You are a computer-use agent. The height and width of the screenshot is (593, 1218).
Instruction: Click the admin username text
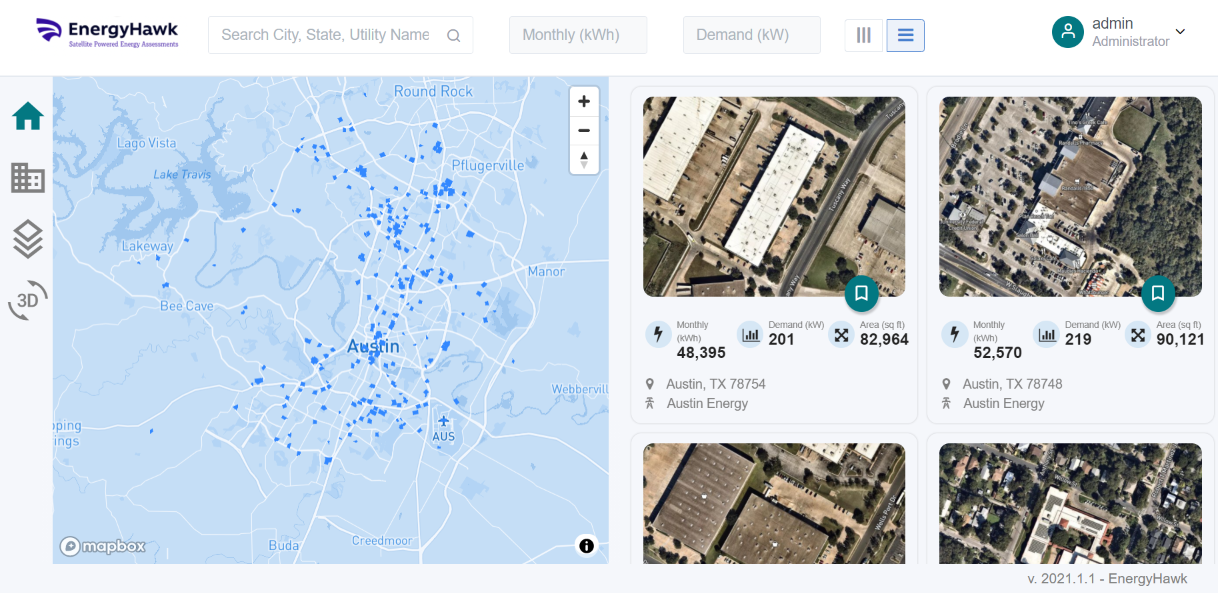1112,24
